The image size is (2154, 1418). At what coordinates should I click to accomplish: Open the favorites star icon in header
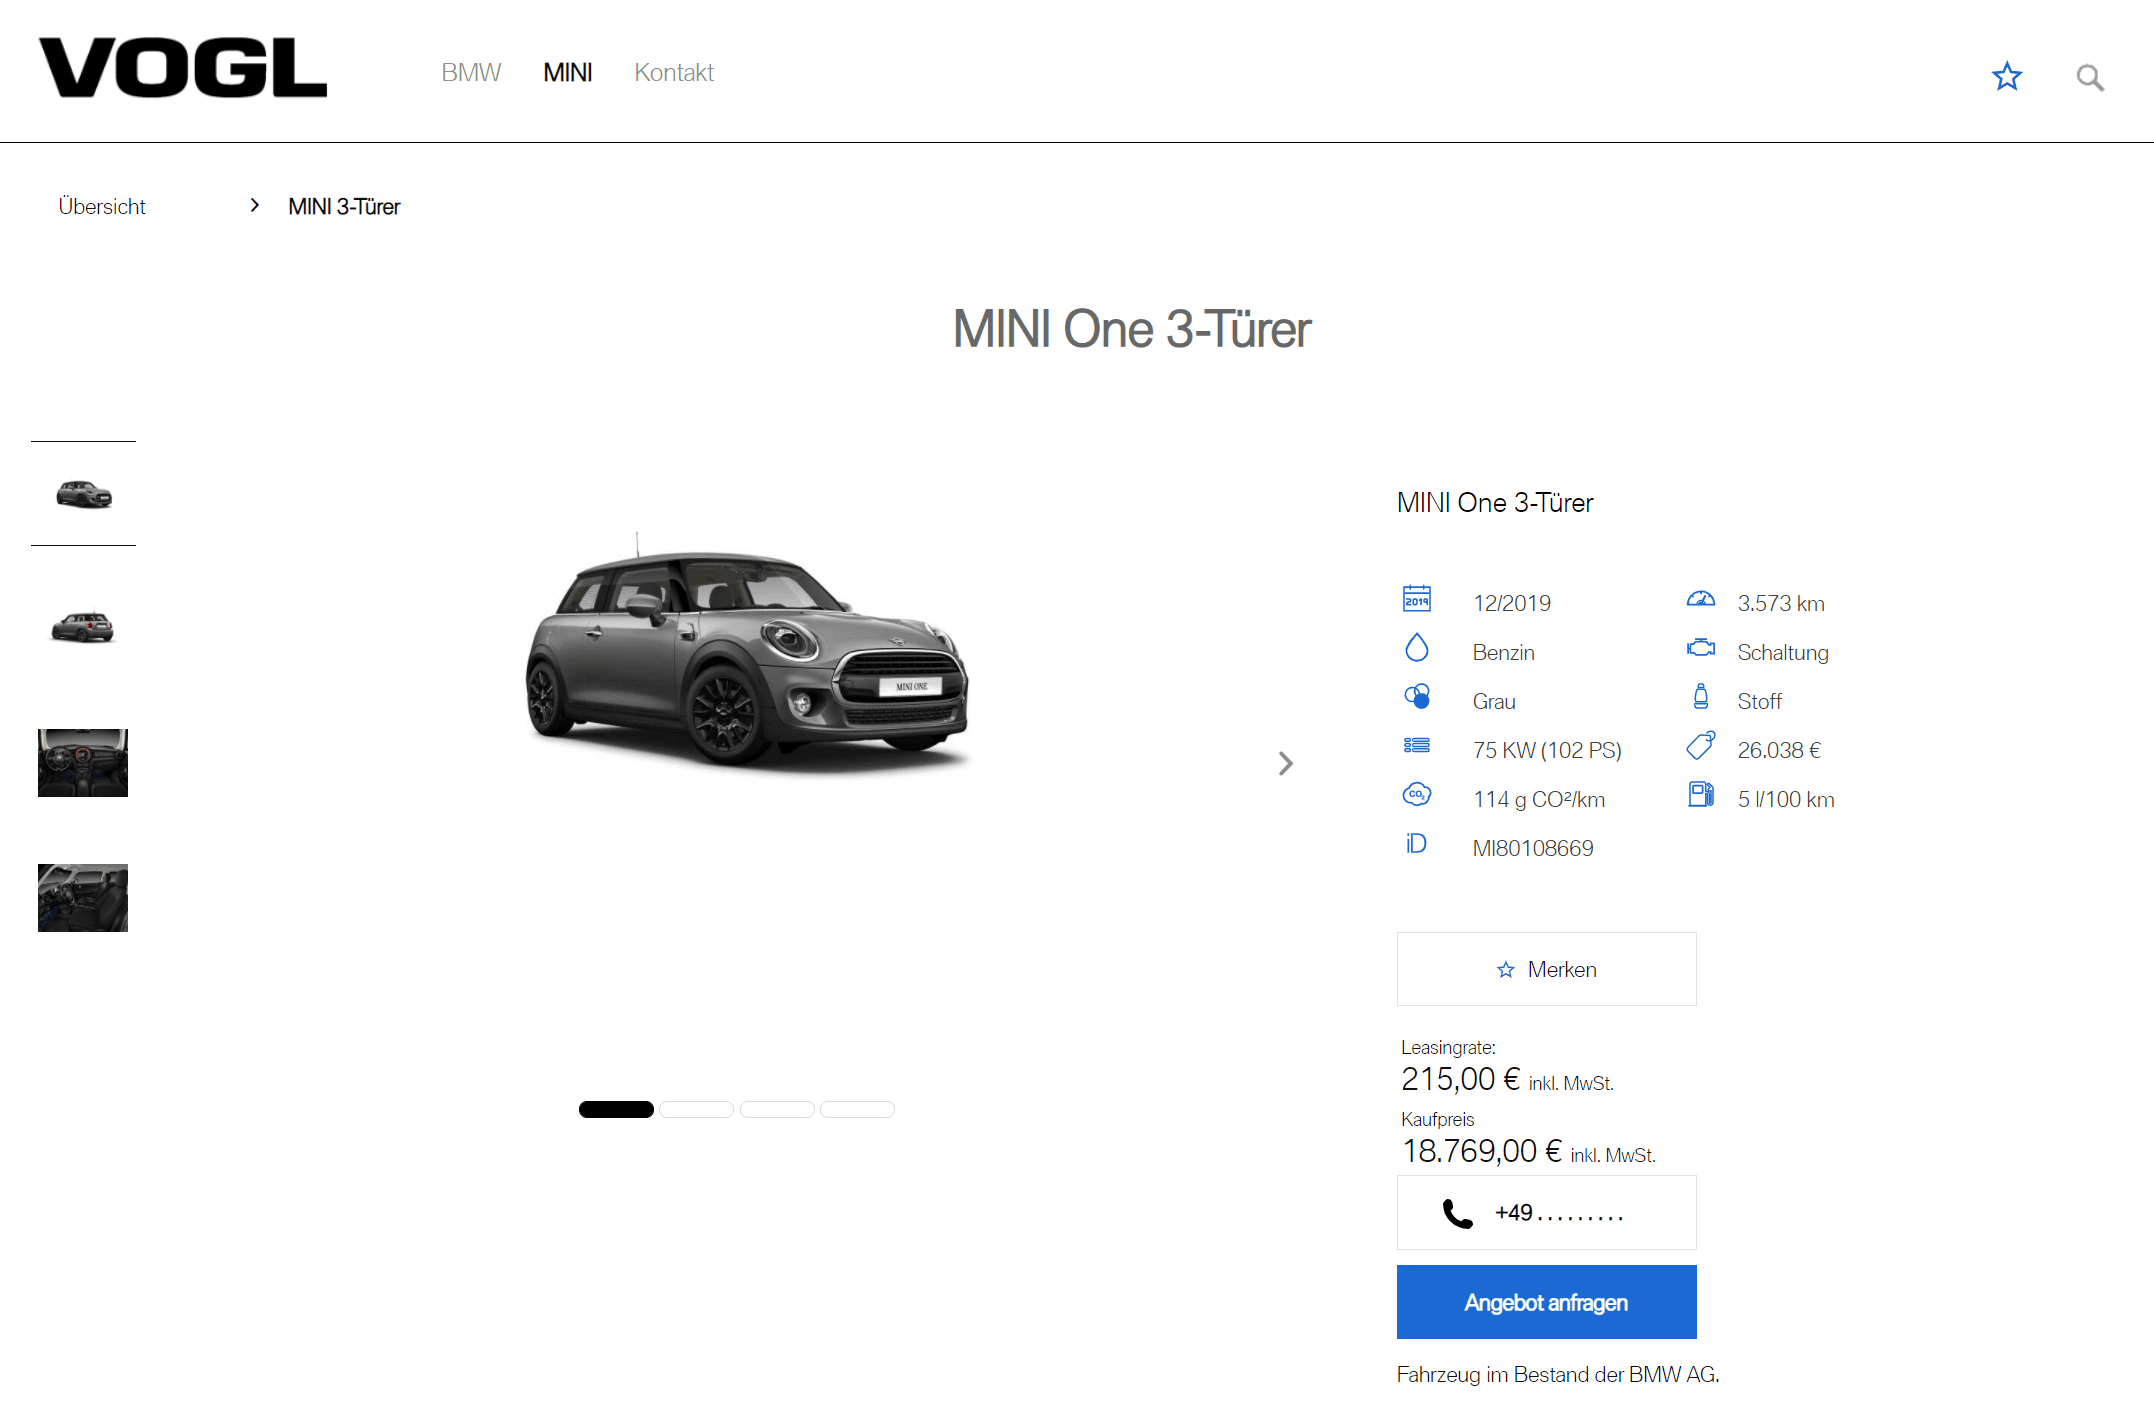coord(2006,76)
